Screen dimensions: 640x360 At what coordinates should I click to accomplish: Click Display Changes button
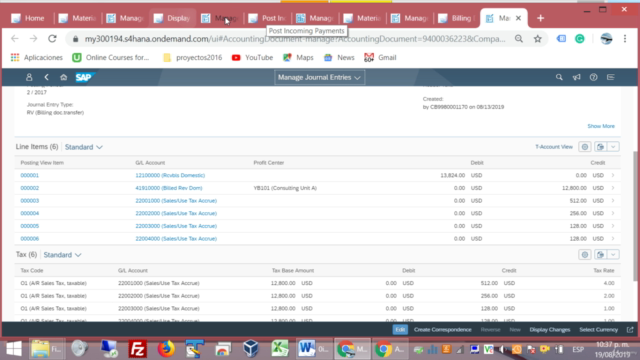click(x=549, y=330)
